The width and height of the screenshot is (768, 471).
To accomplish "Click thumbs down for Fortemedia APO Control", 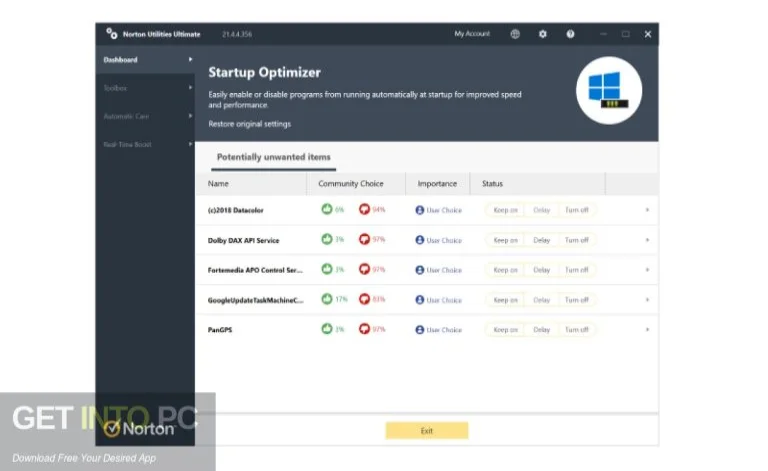I will tap(364, 269).
